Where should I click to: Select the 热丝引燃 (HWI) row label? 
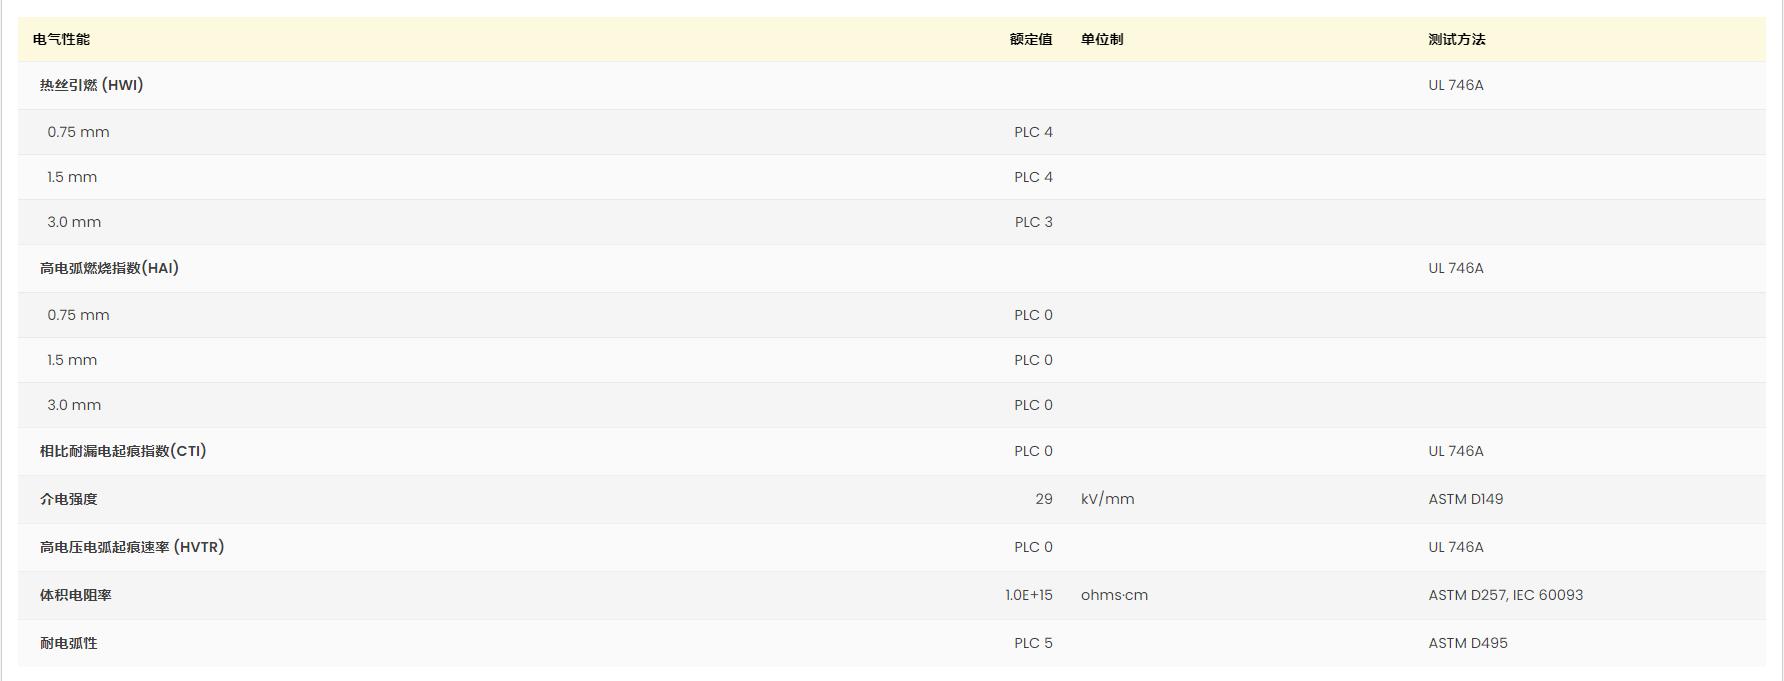click(x=91, y=85)
